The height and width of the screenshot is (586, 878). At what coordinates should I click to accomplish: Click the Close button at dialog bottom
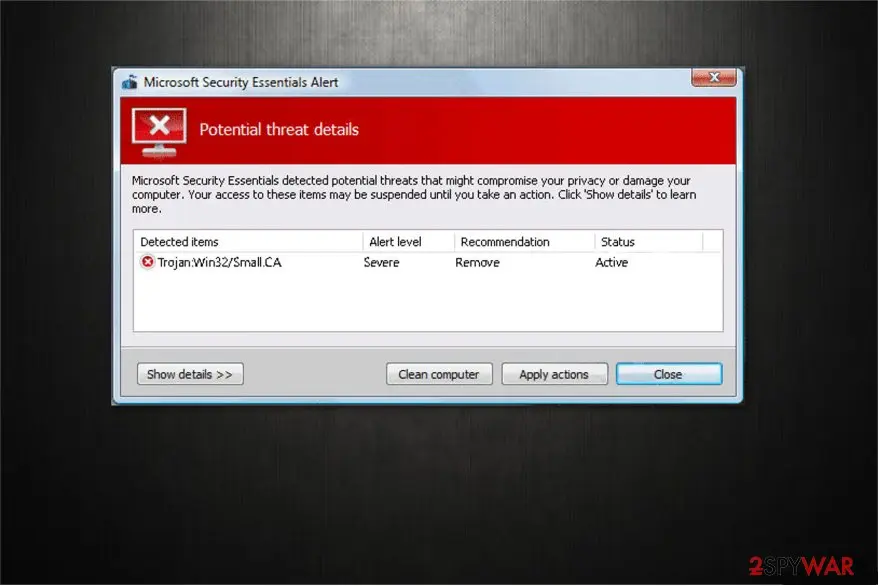[x=669, y=374]
